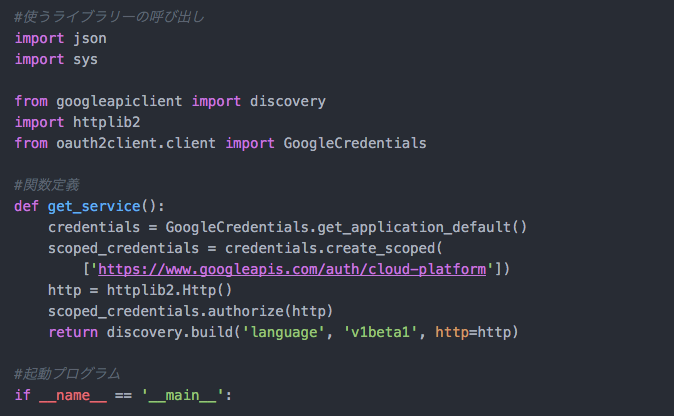The height and width of the screenshot is (416, 674).
Task: Click the 'v1beta1' string literal
Action: (380, 333)
